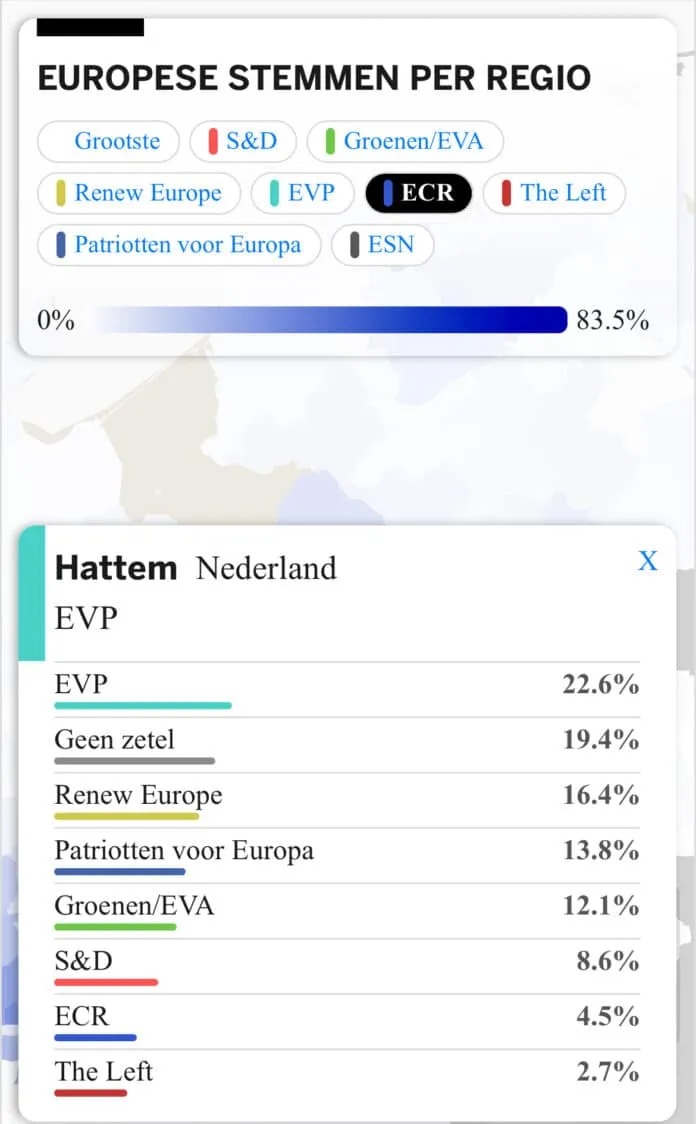This screenshot has height=1124, width=696.
Task: Click The Left 2.7% result row
Action: coord(346,1073)
